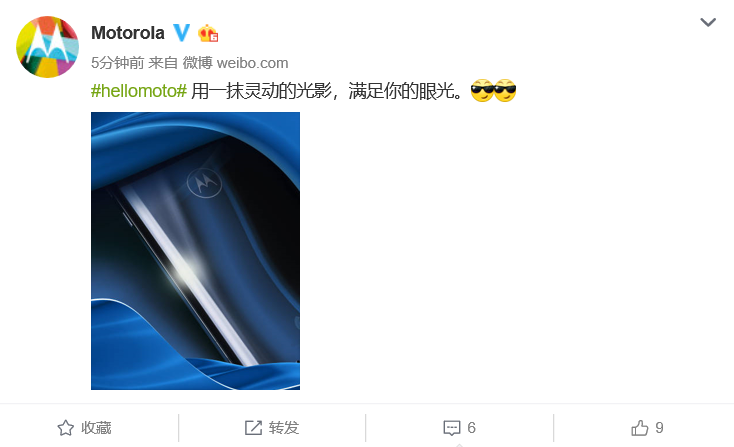Click the blue V verified badge

tap(182, 33)
